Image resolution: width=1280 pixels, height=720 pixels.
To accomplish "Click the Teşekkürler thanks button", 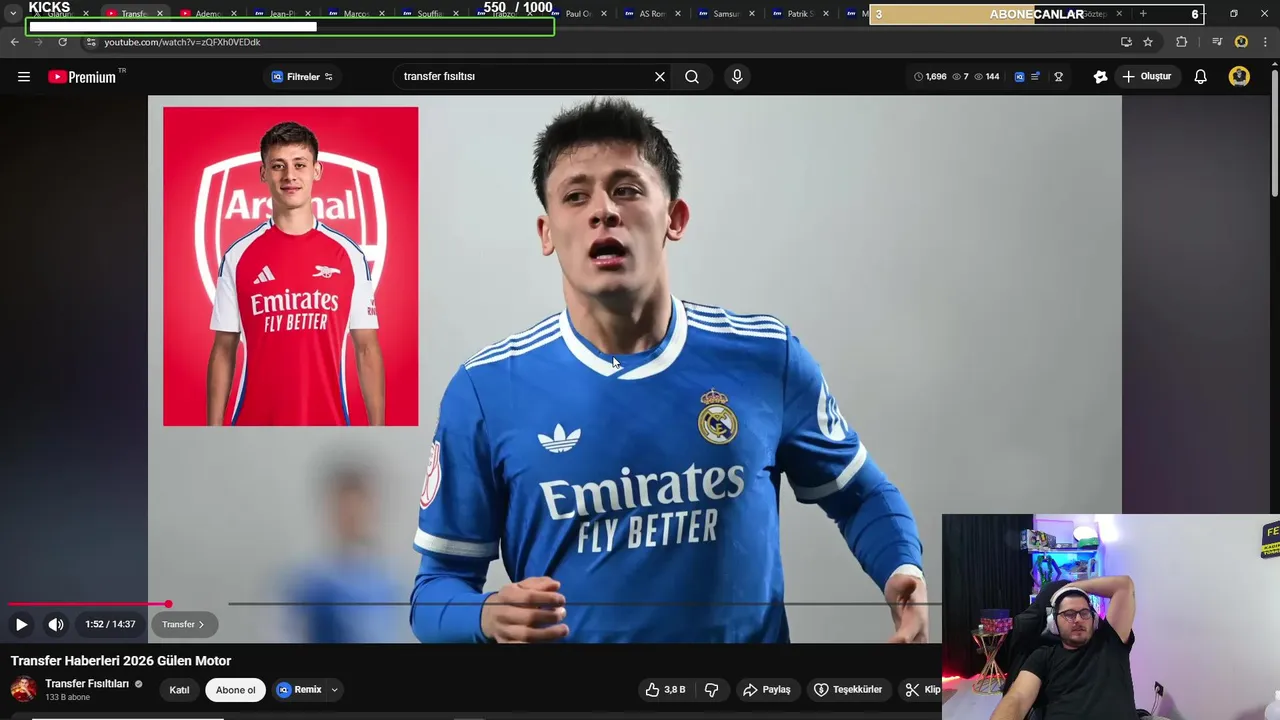I will [x=848, y=690].
